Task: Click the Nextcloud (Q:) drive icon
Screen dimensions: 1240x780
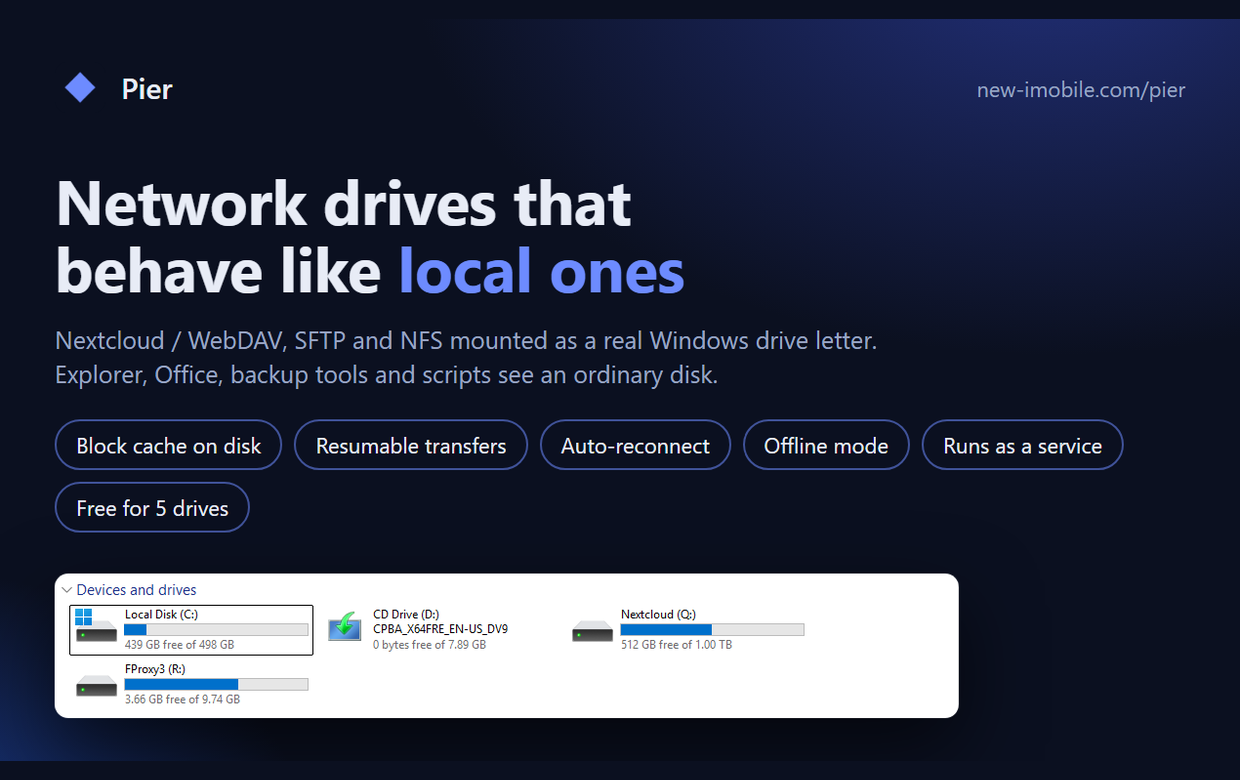Action: click(x=592, y=631)
